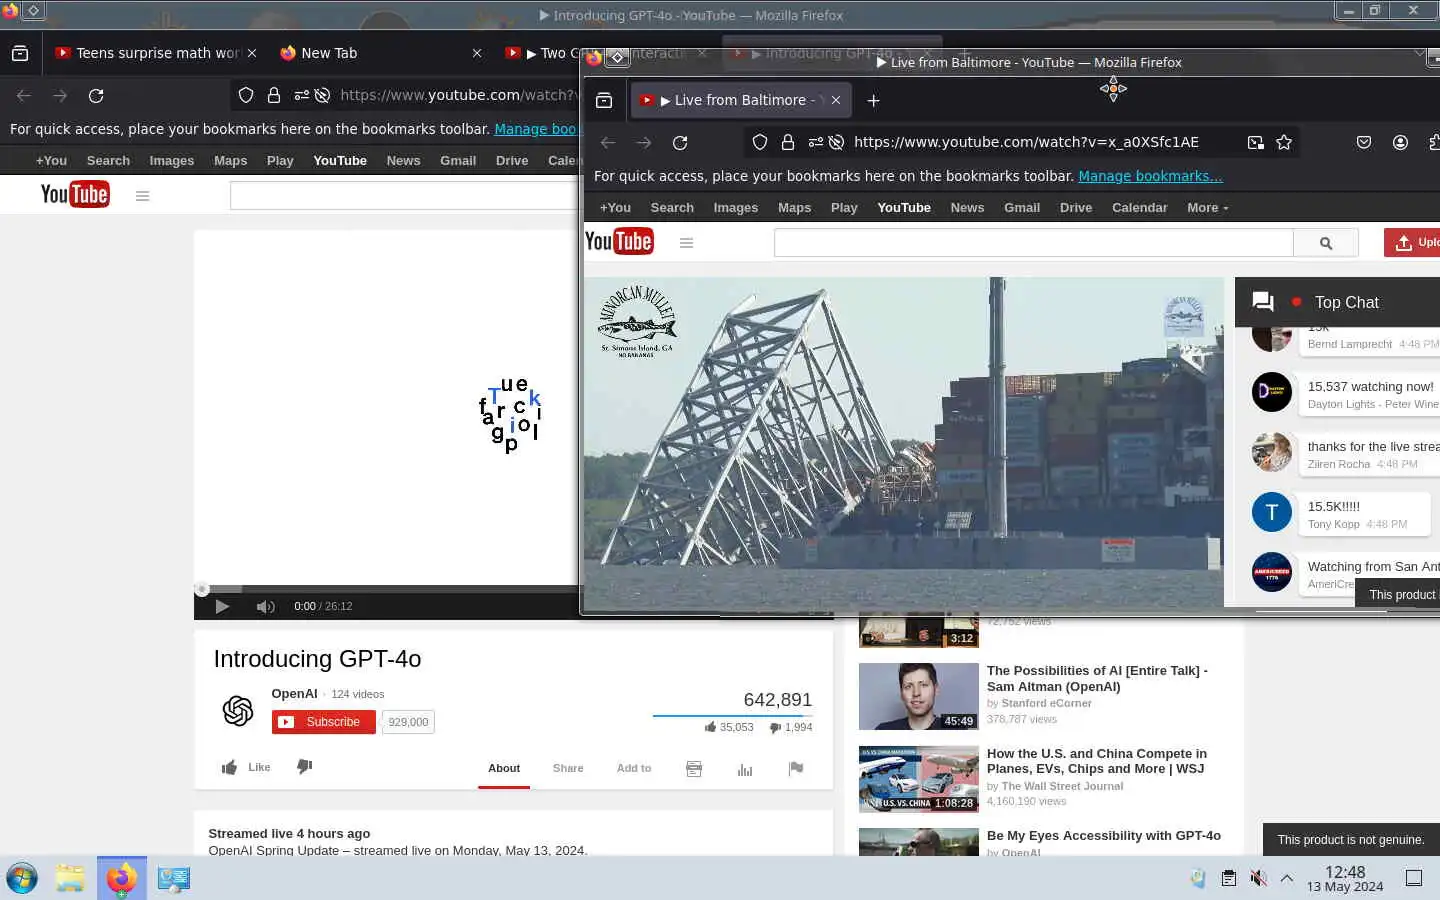Open the list all tabs button in the Baltimore window

click(604, 100)
